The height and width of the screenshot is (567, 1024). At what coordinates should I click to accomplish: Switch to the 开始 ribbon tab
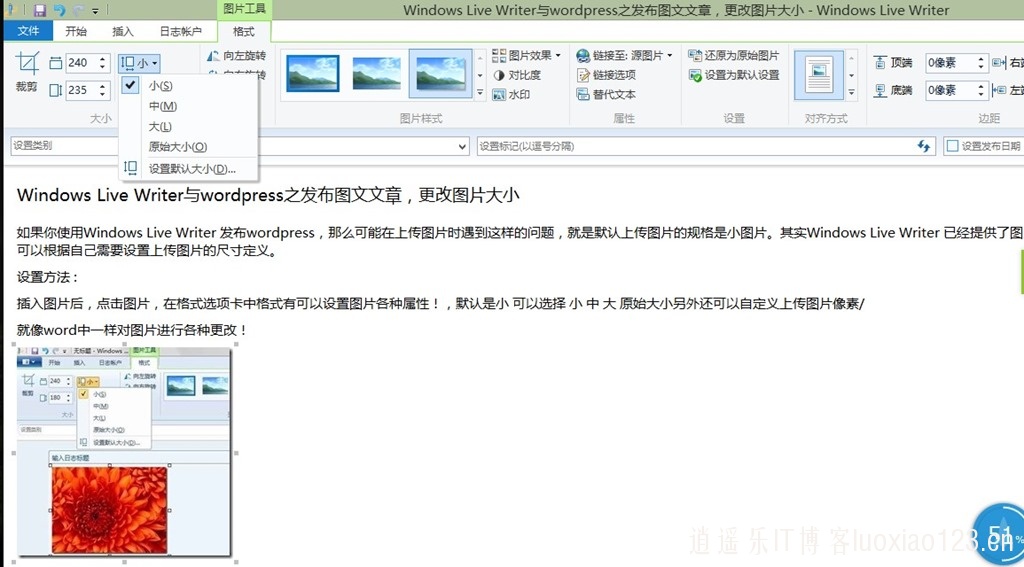pyautogui.click(x=76, y=31)
